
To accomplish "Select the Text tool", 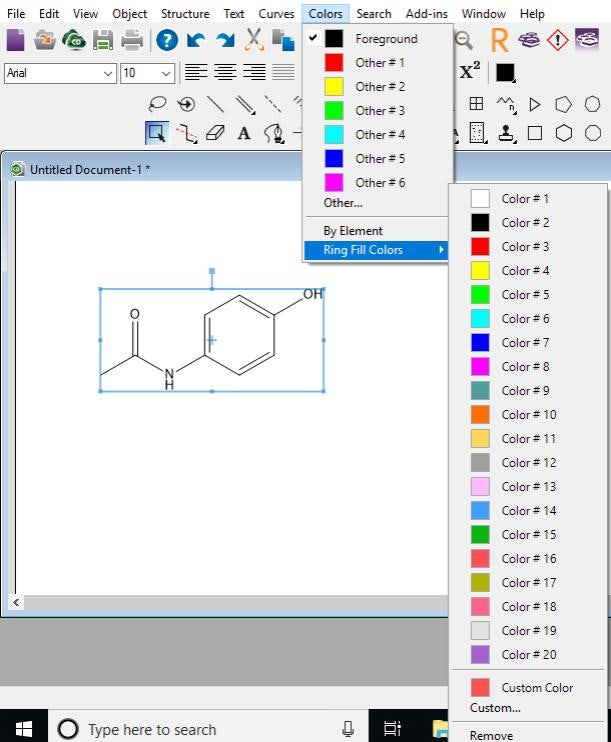I will (244, 133).
